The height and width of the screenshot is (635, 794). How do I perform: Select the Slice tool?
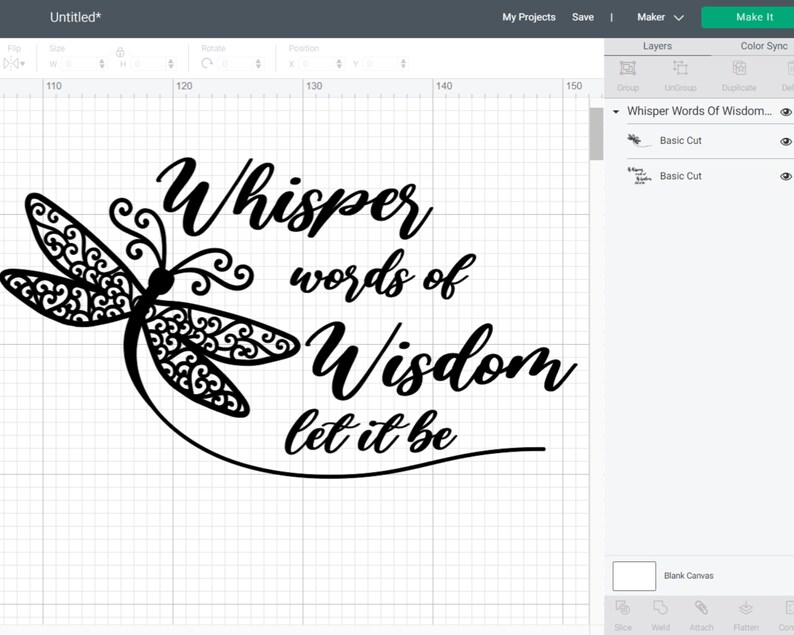622,607
